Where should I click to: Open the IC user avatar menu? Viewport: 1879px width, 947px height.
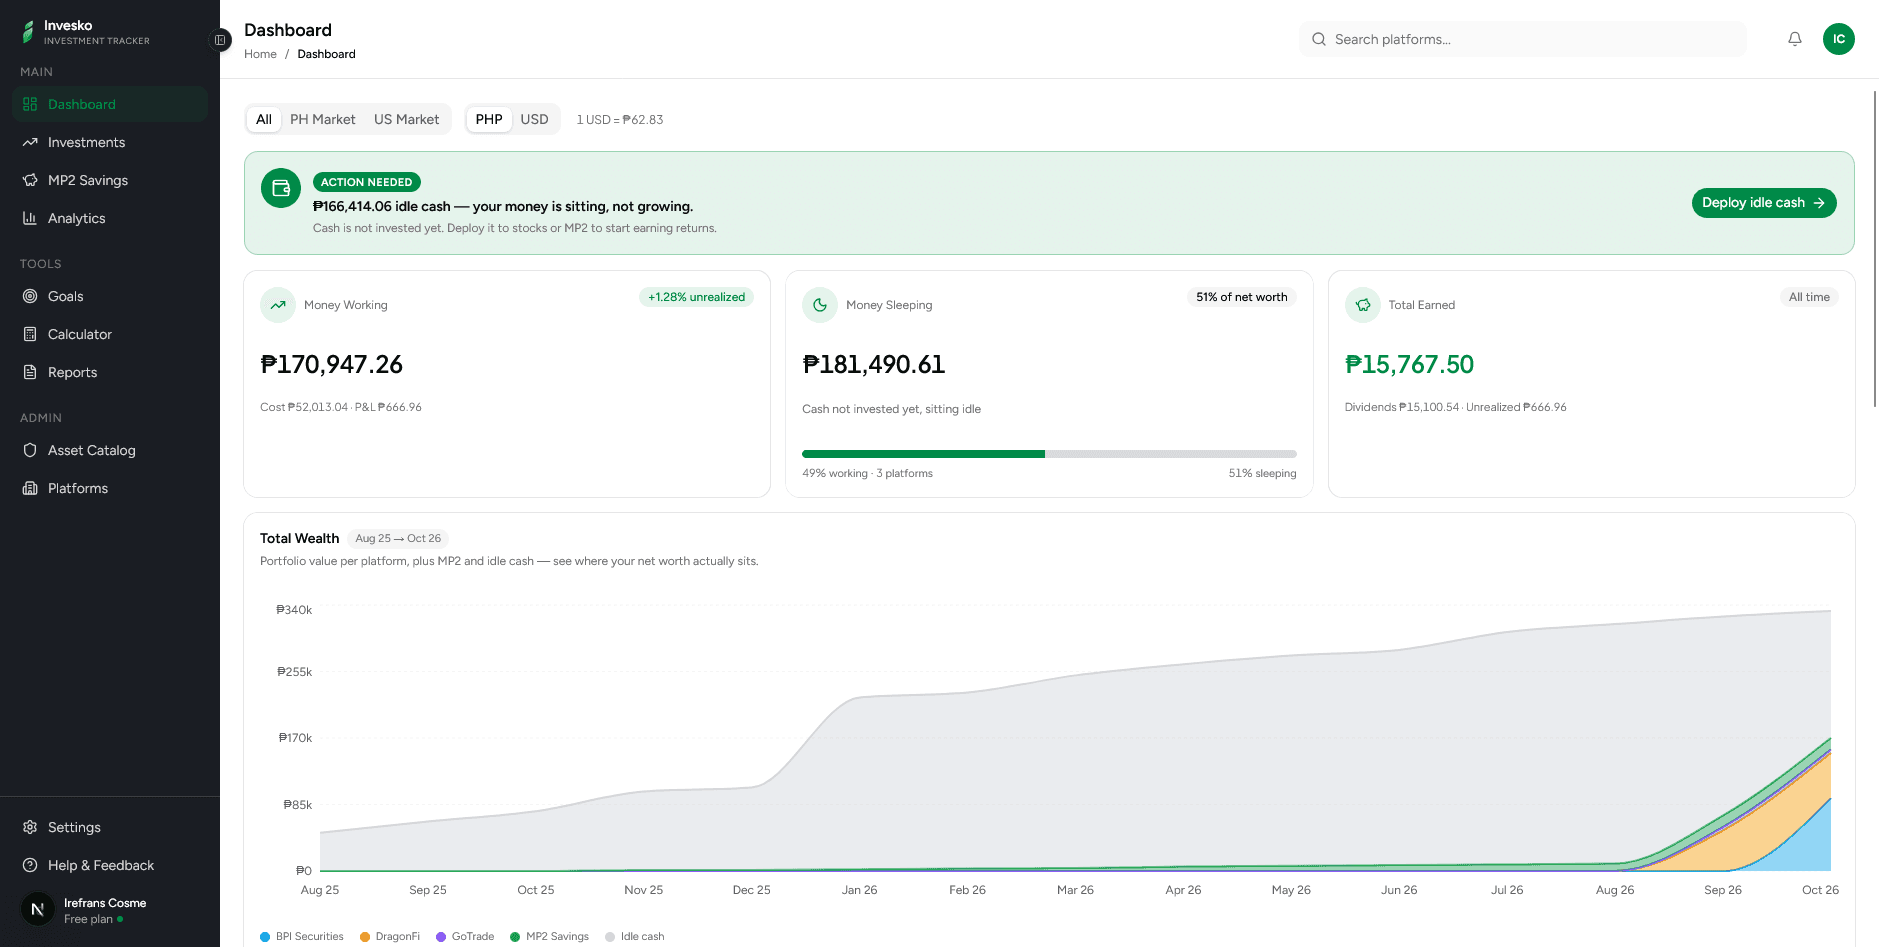pos(1839,39)
